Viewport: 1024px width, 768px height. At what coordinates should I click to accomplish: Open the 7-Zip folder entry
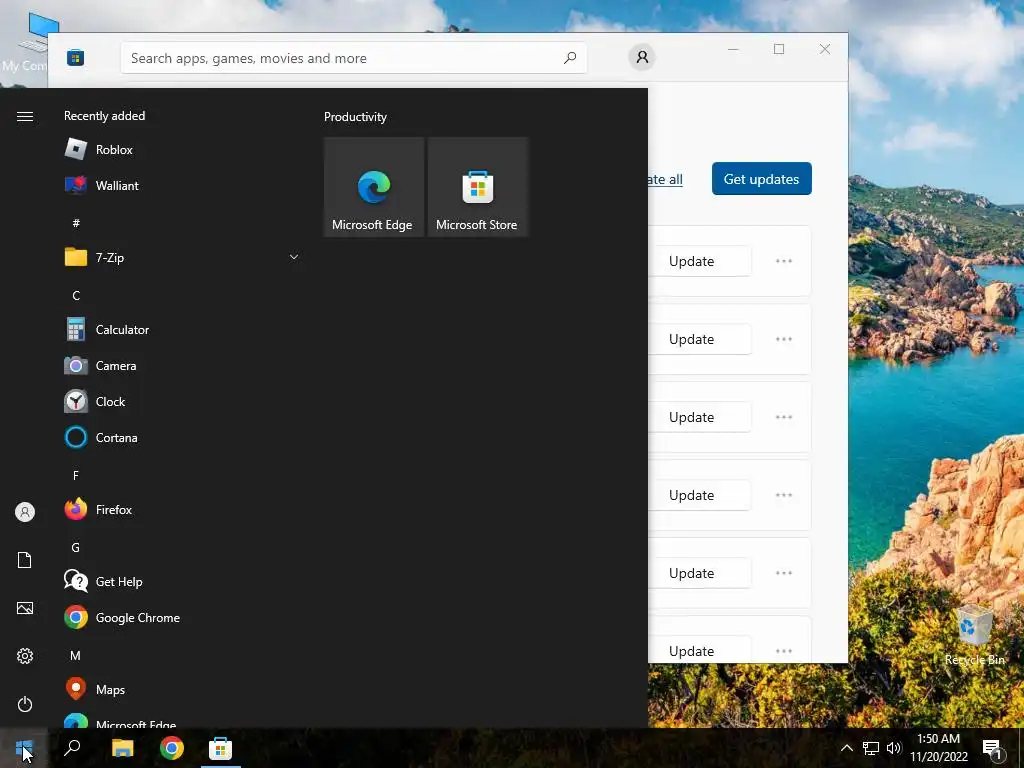pyautogui.click(x=182, y=257)
